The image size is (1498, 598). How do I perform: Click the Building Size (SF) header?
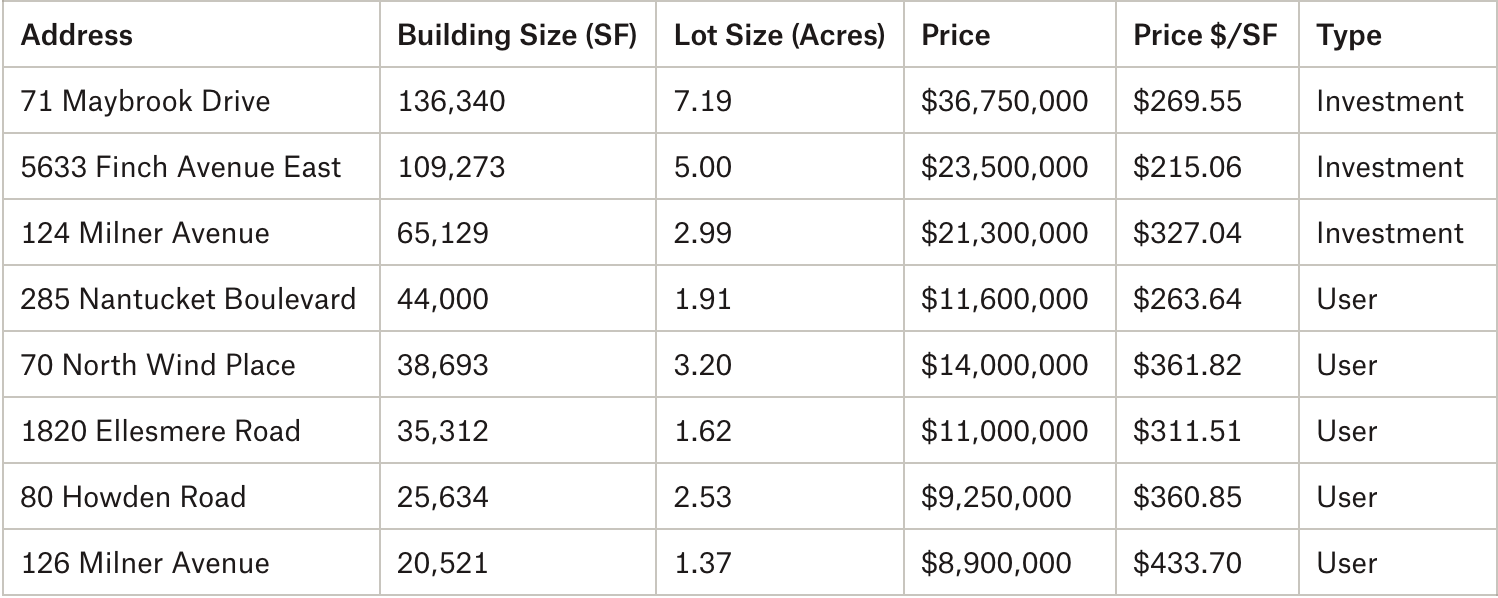click(x=517, y=36)
